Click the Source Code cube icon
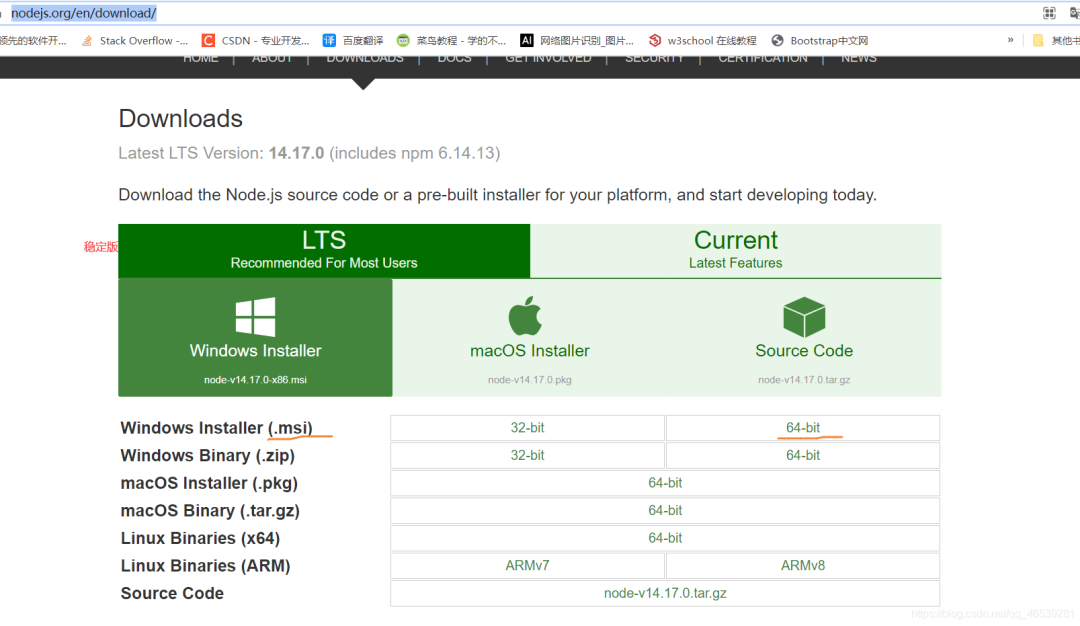The width and height of the screenshot is (1080, 626). [804, 317]
